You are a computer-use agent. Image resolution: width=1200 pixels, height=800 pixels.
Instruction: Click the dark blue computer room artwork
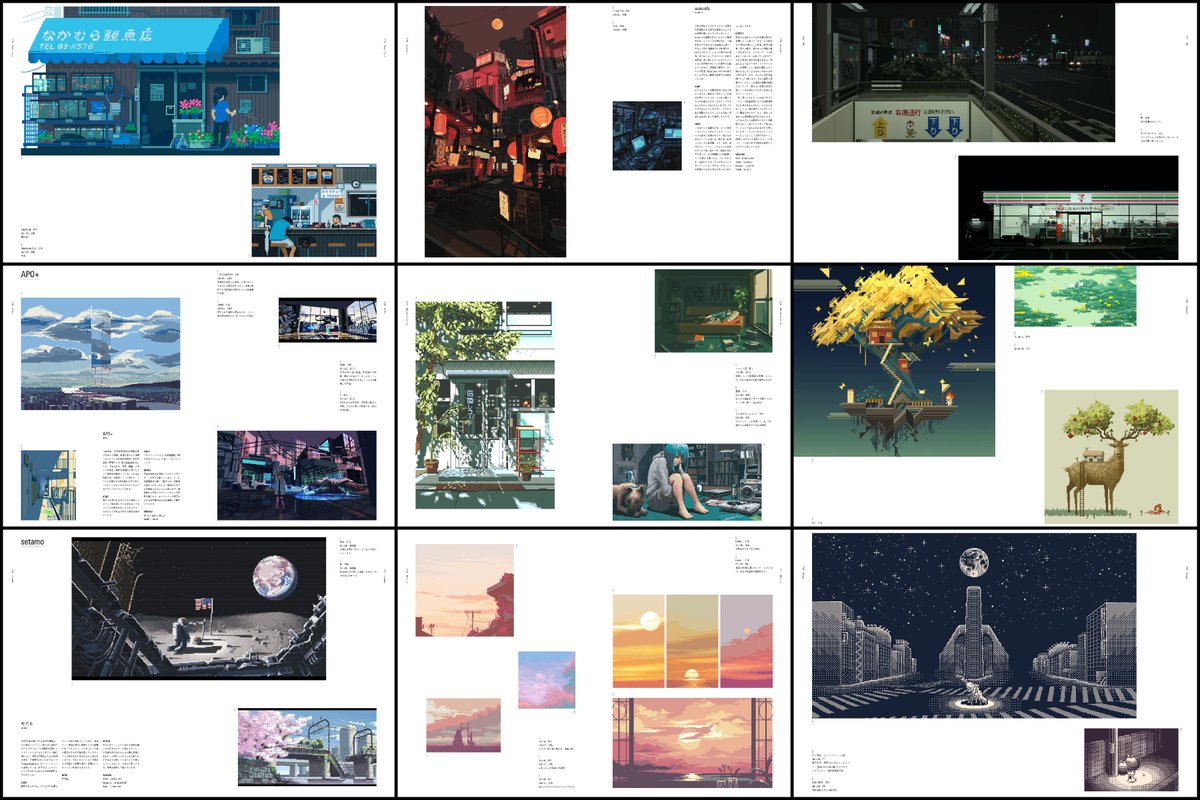coord(647,136)
